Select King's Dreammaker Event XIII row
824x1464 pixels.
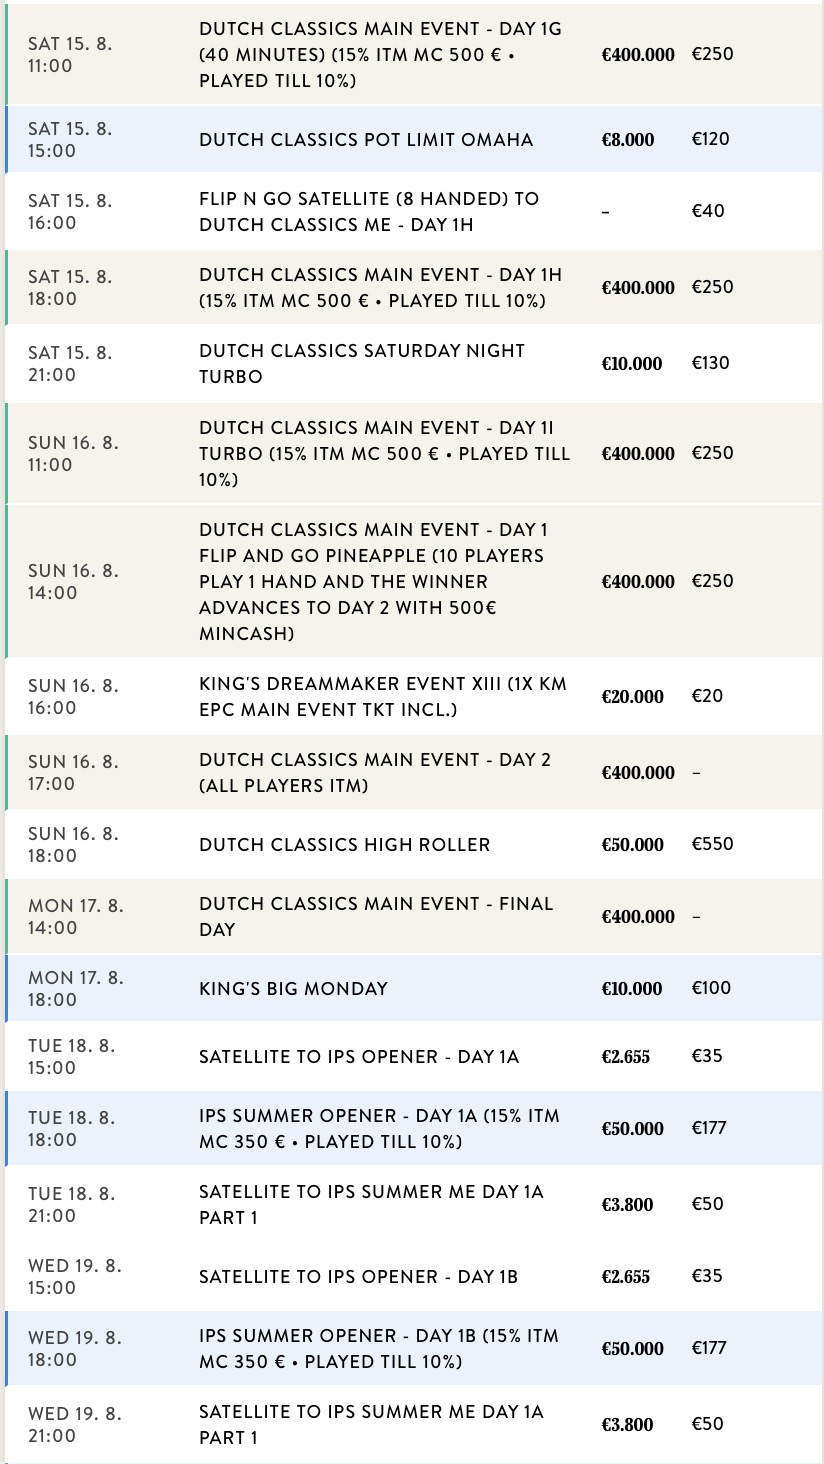click(x=412, y=696)
